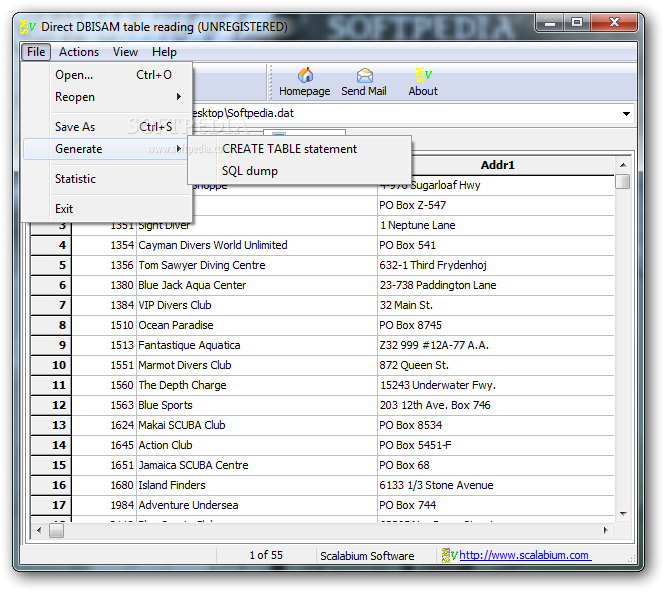This screenshot has width=665, height=592.
Task: Expand the Reopen submenu
Action: [108, 97]
